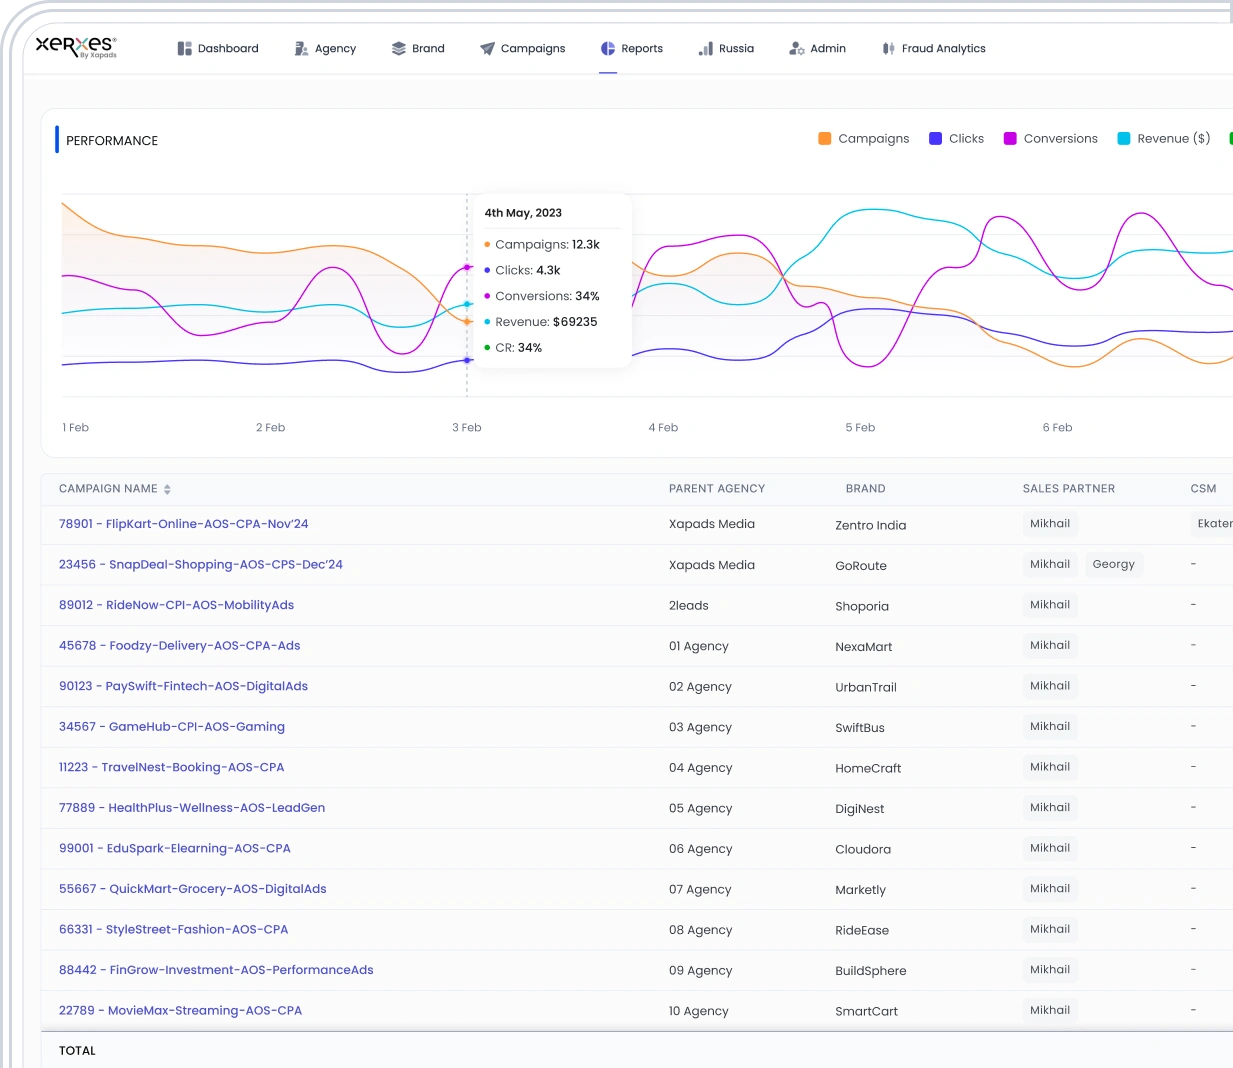
Task: Open the Dashboard menu tab
Action: point(218,48)
